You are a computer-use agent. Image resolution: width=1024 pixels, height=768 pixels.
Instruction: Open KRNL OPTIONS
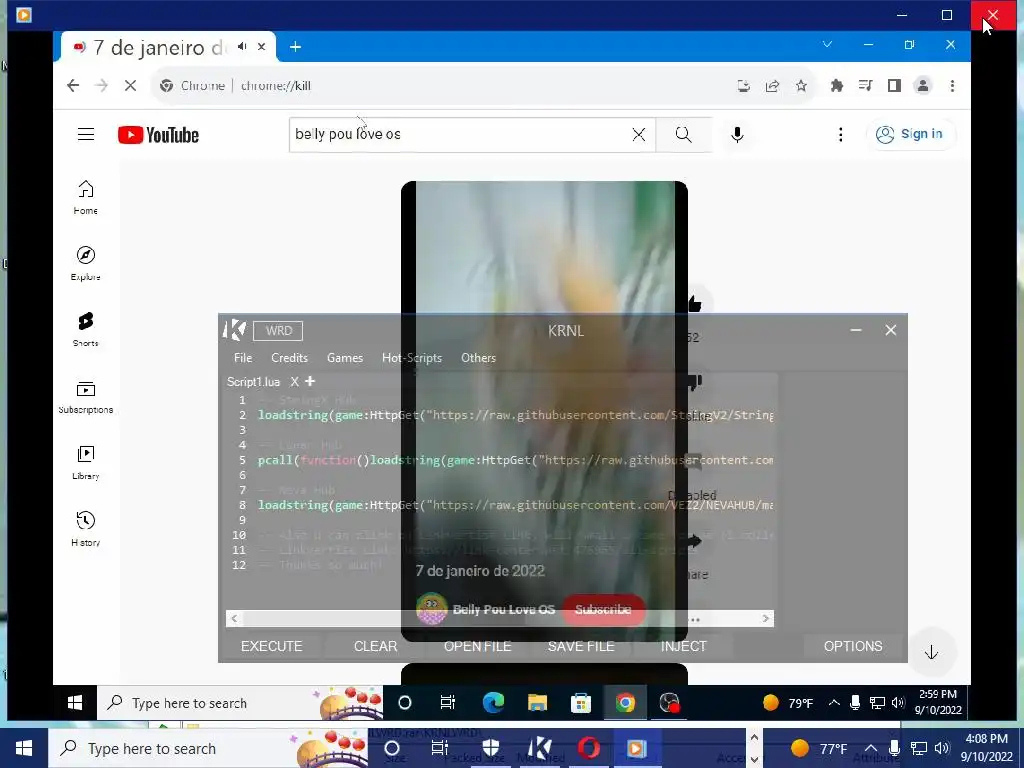pos(853,646)
